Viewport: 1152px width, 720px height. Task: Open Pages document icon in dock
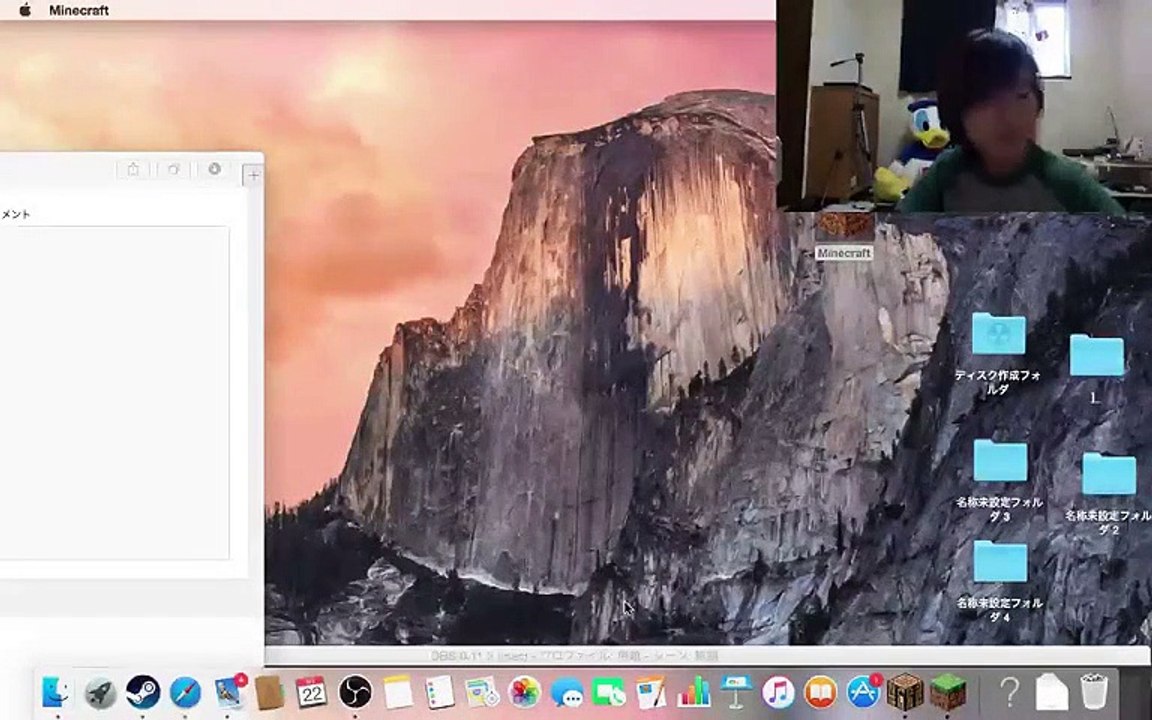[651, 692]
